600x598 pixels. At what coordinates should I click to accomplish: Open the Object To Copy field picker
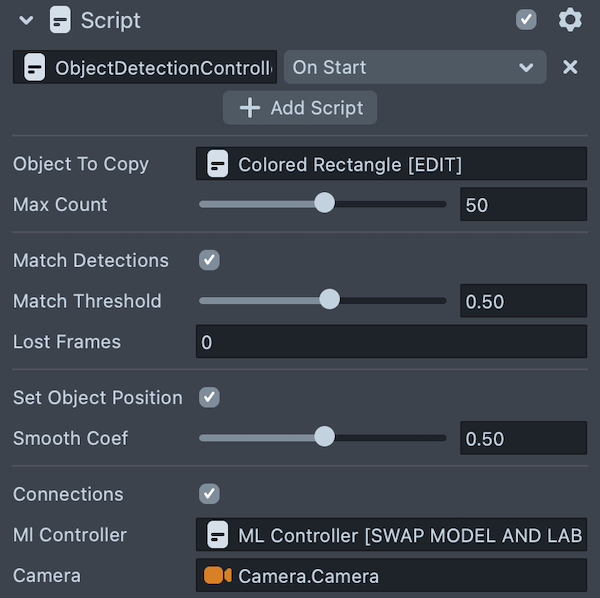pos(391,164)
